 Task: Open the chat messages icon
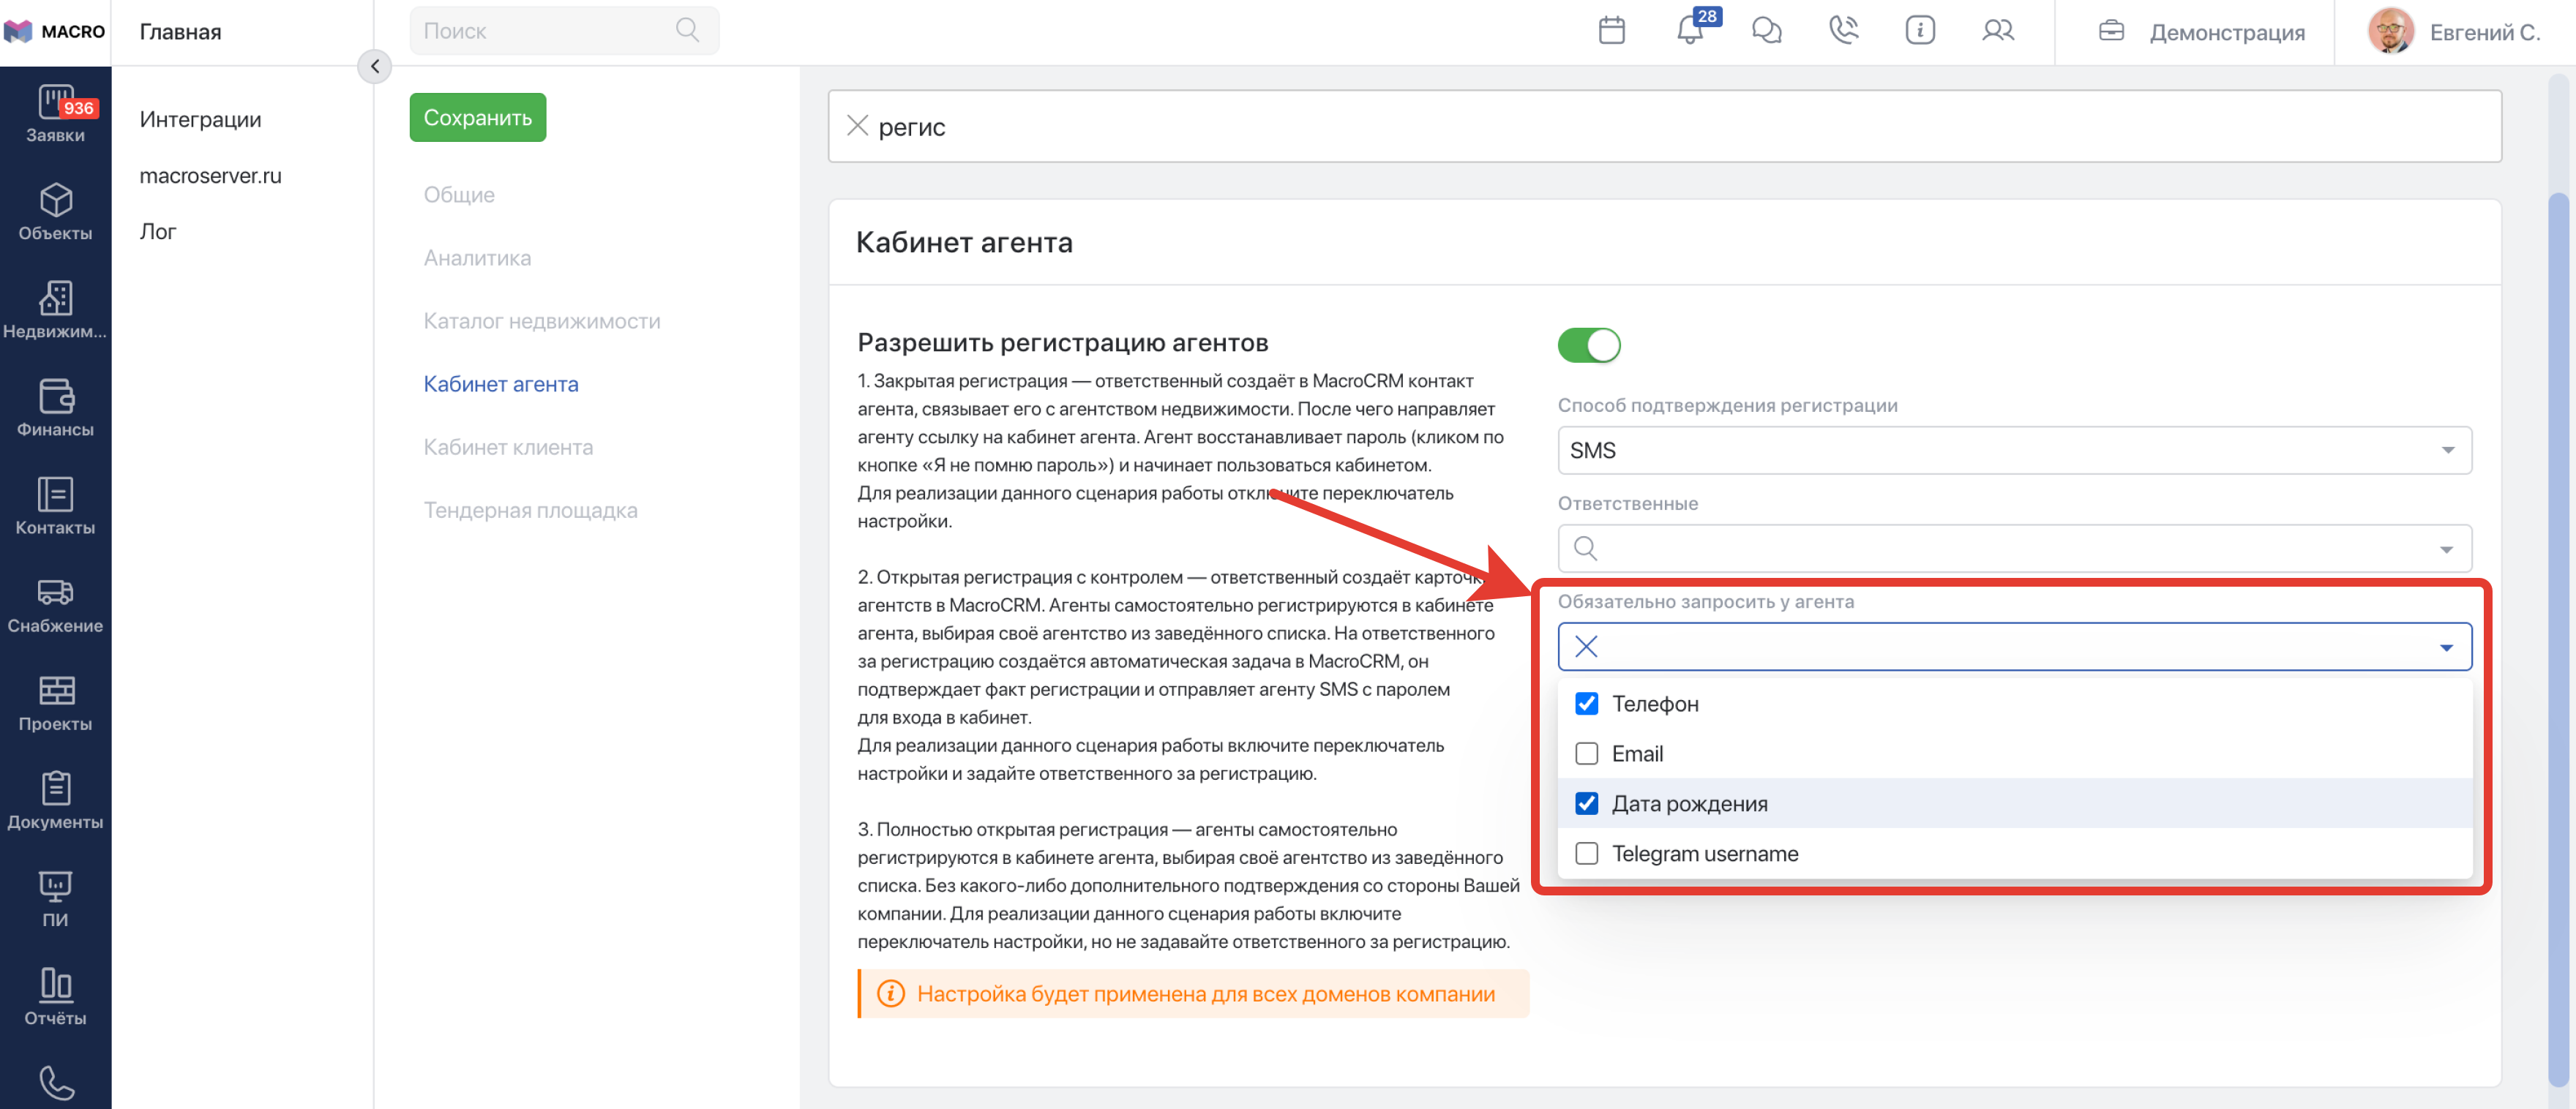[x=1766, y=31]
